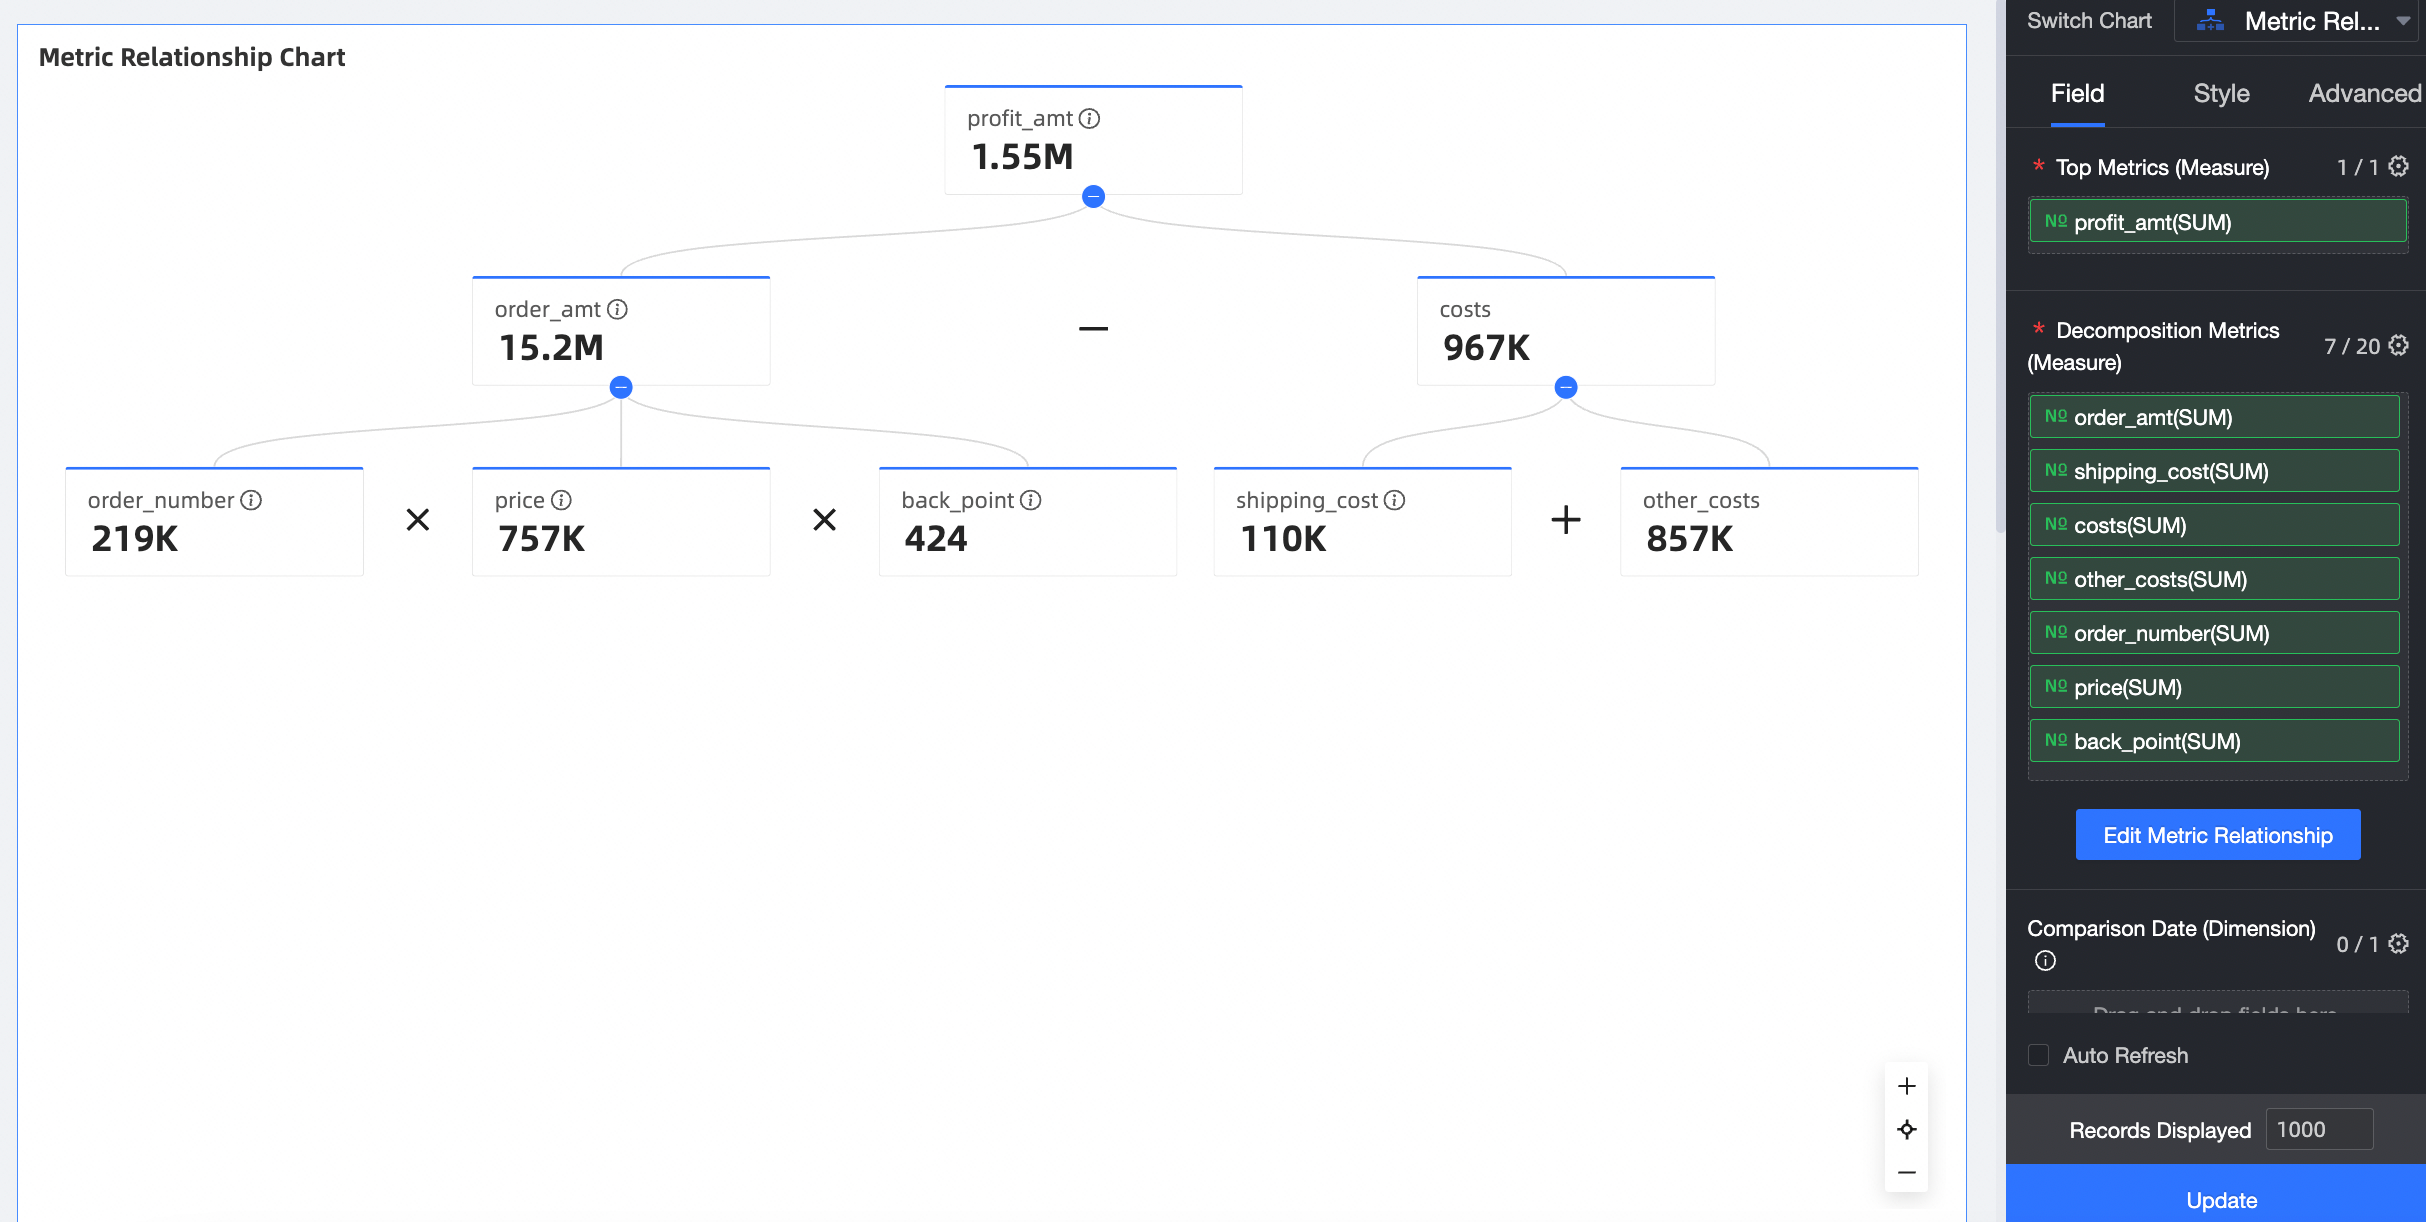Click the recenter chart view icon
Image resolution: width=2426 pixels, height=1222 pixels.
click(1907, 1130)
